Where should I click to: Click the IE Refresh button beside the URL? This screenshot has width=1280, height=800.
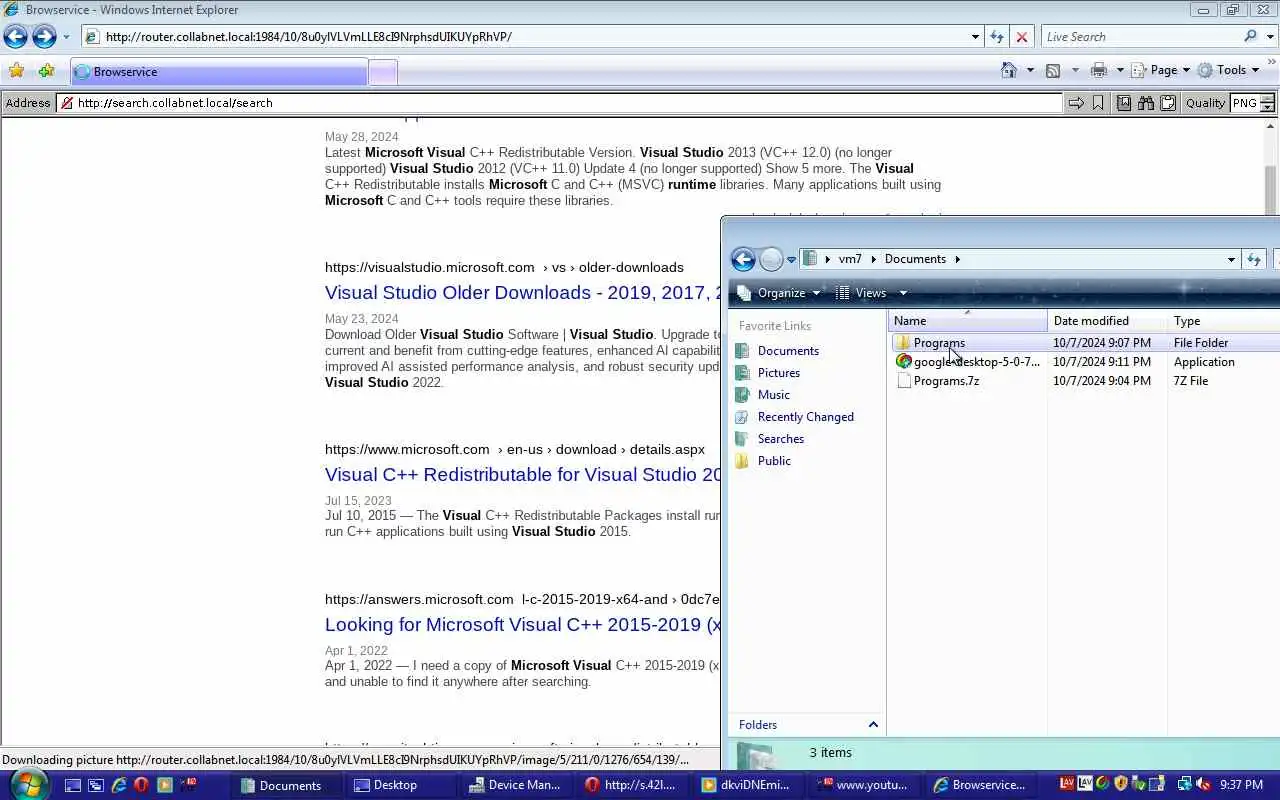click(x=997, y=37)
